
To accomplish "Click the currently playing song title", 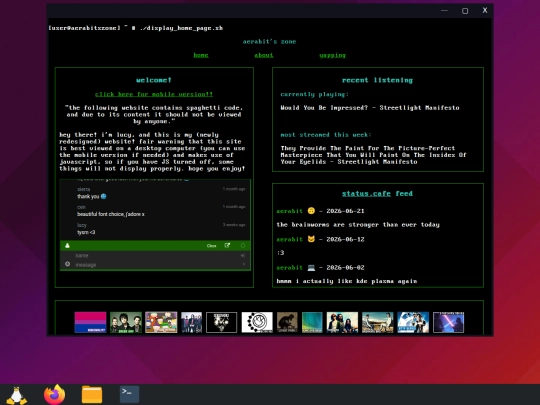I will [370, 108].
